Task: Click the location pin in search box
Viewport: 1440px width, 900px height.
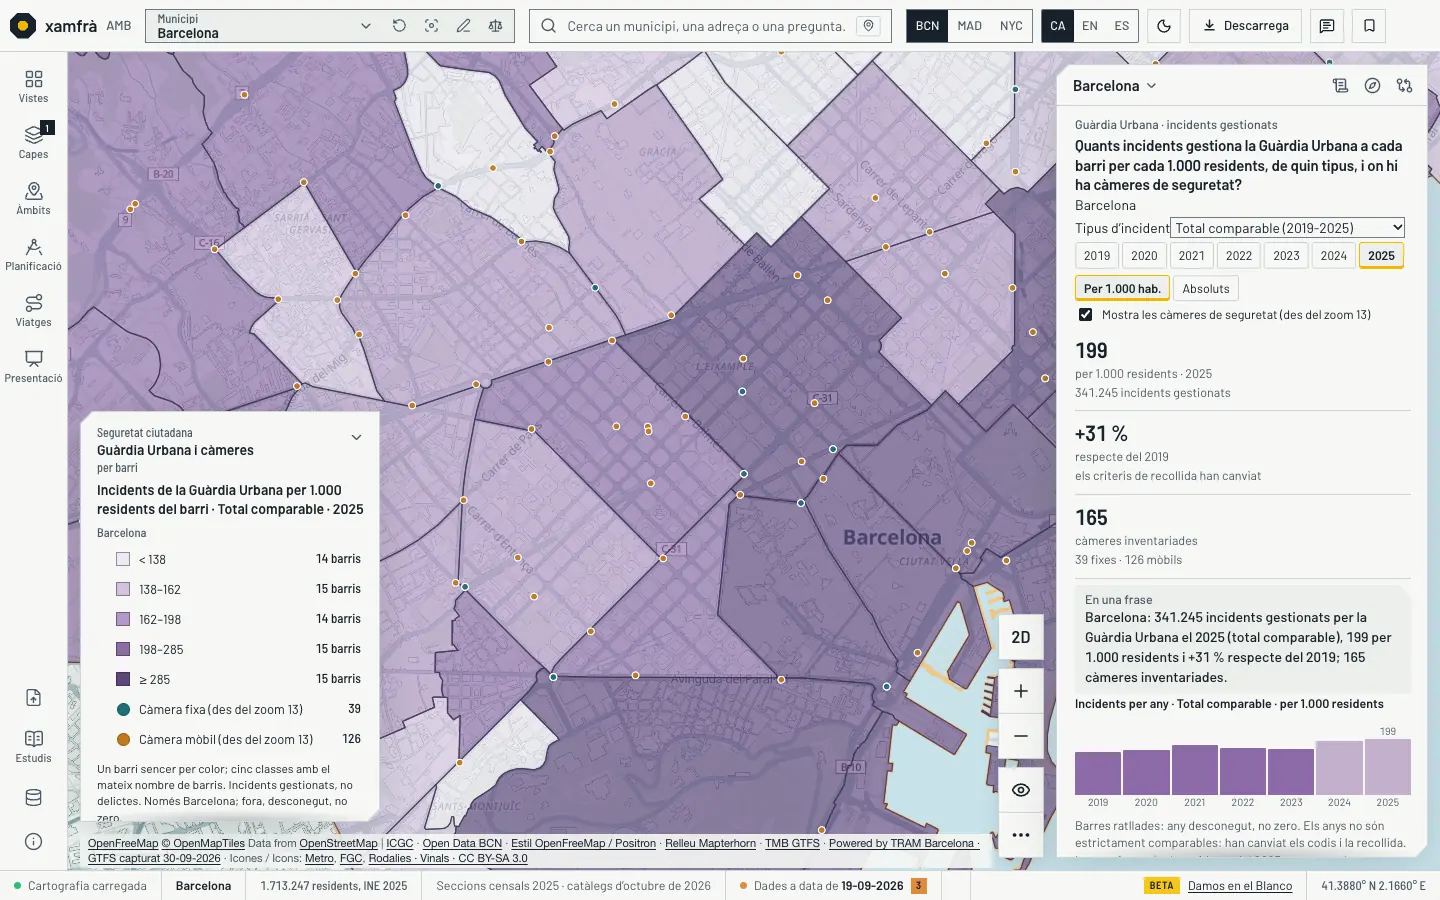Action: (869, 26)
